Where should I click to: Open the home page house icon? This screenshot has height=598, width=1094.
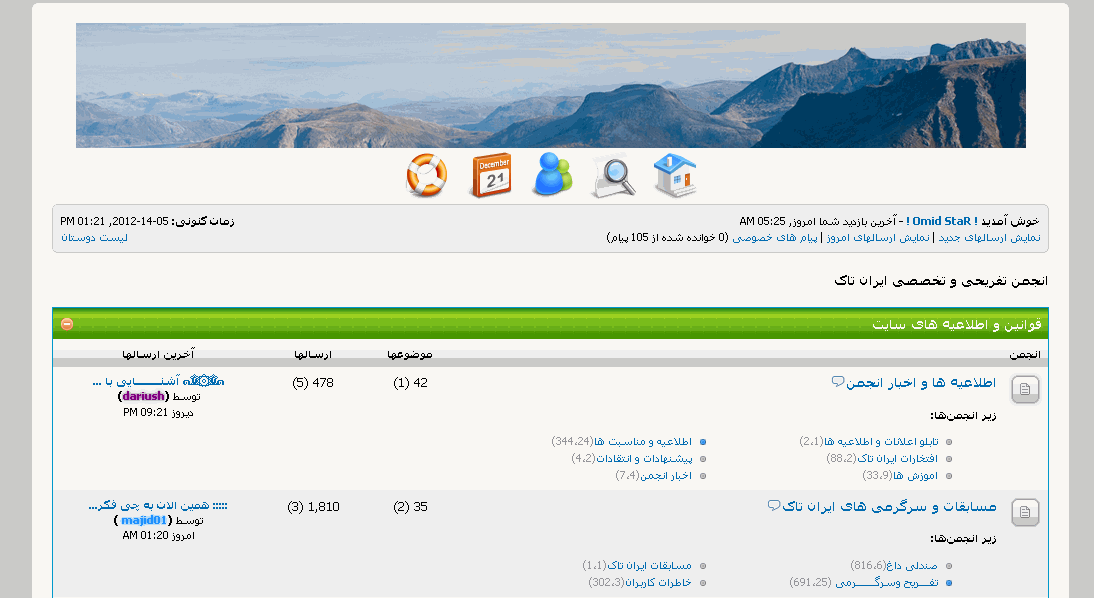[x=675, y=175]
